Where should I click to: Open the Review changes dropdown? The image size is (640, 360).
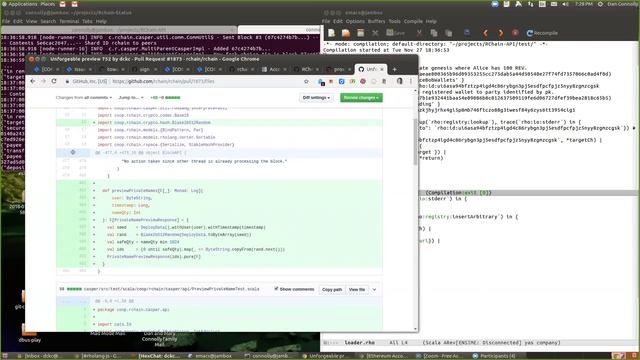[361, 98]
